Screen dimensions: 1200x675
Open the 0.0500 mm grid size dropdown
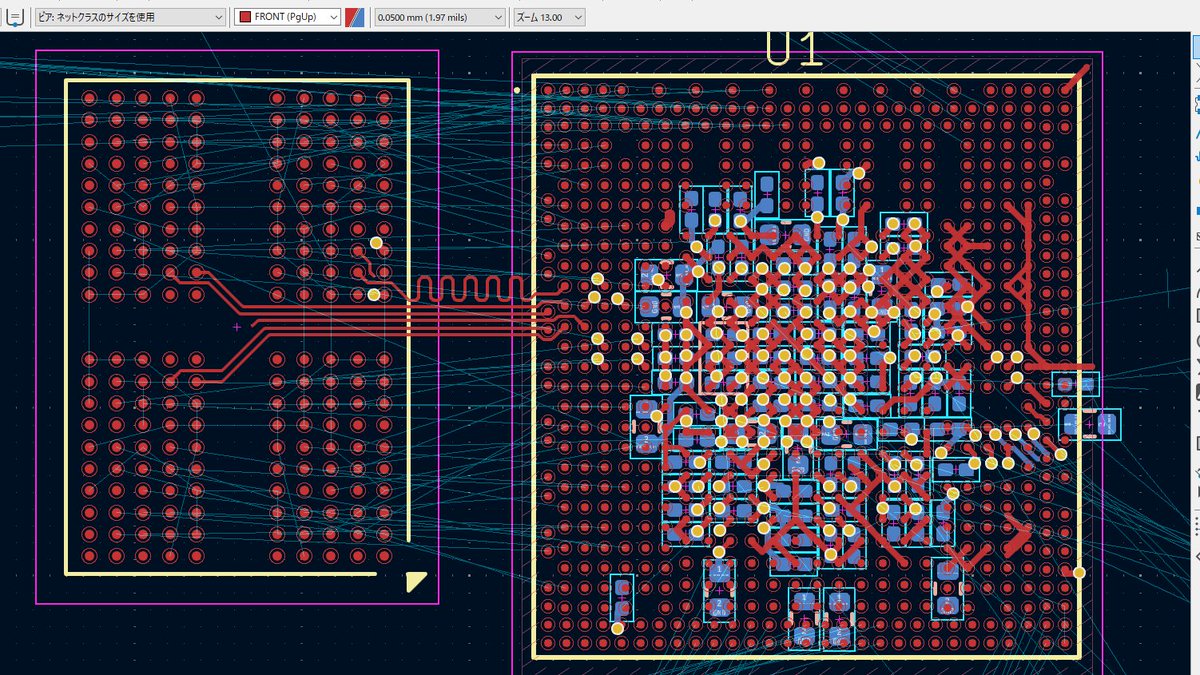[440, 17]
